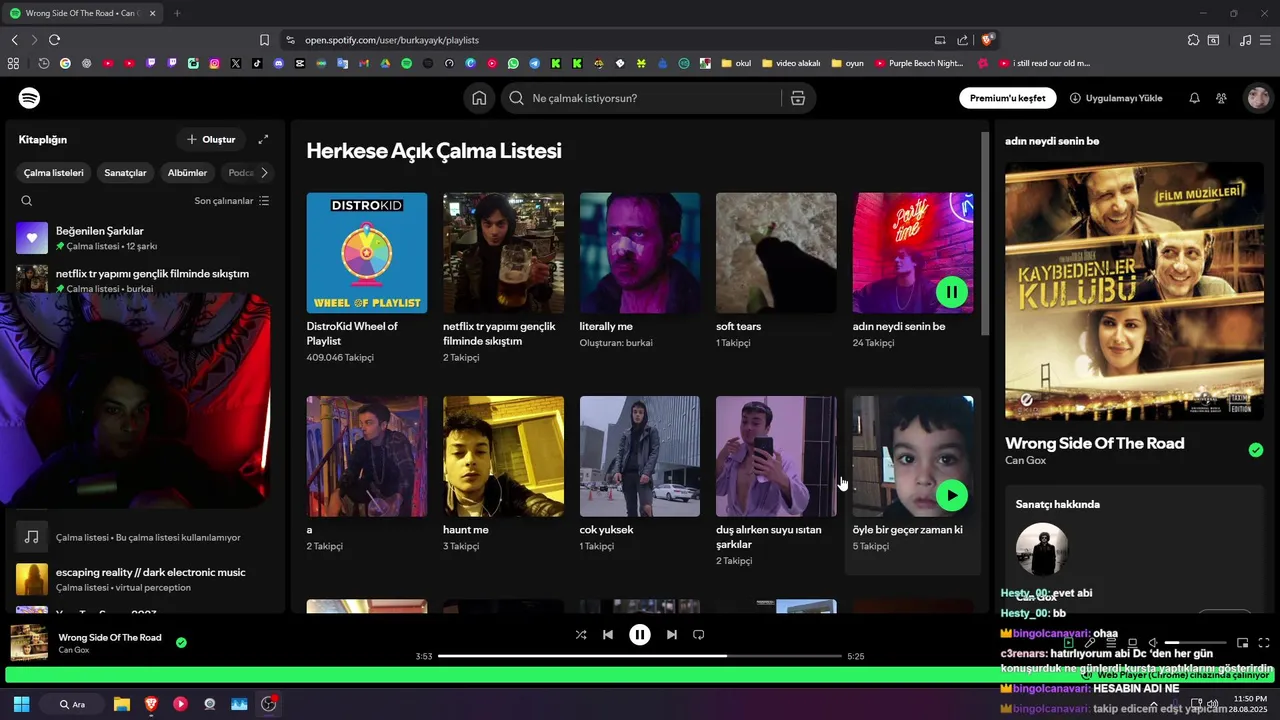Adjust the volume slider
The height and width of the screenshot is (720, 1280).
coord(1196,642)
